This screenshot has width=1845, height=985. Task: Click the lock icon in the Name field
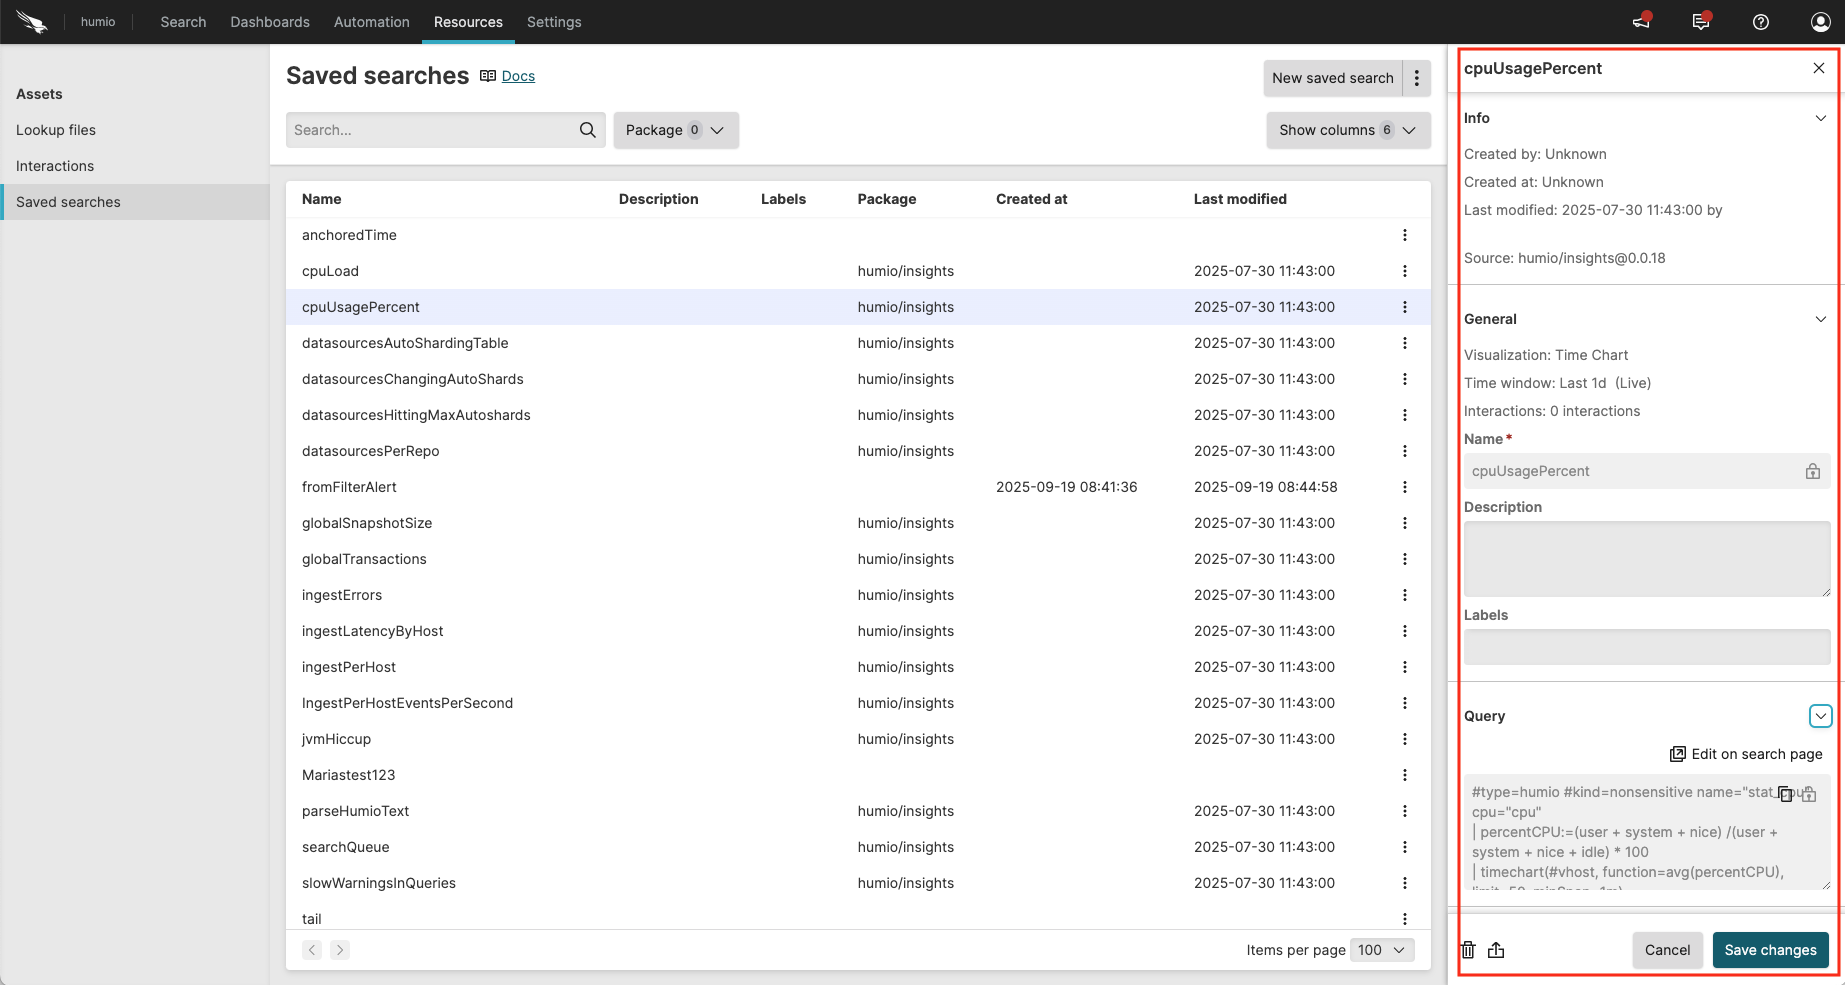coord(1813,471)
